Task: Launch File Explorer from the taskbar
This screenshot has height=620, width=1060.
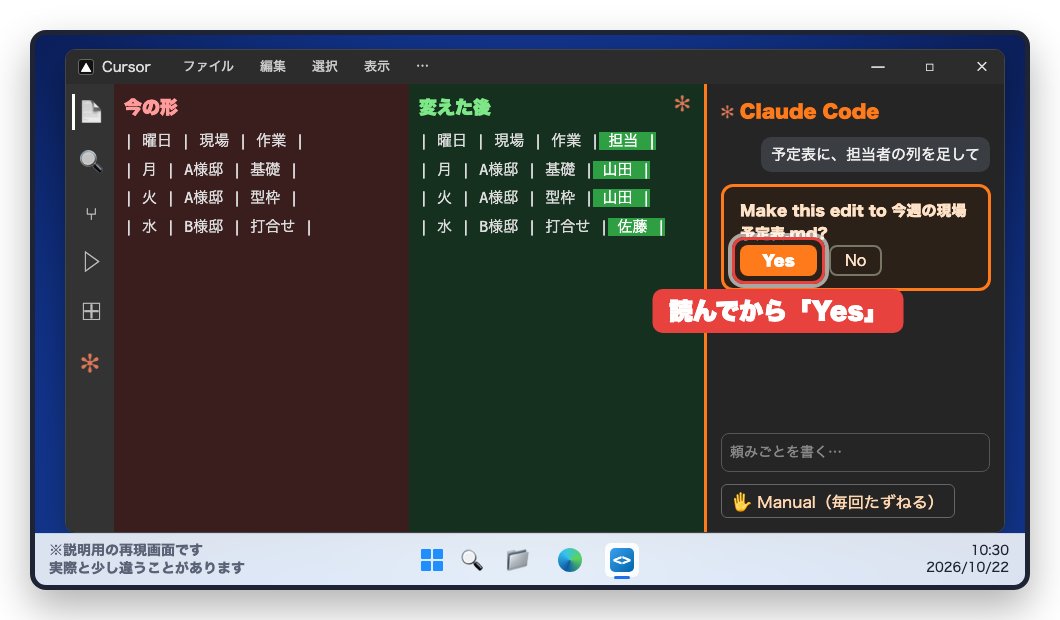Action: [517, 560]
